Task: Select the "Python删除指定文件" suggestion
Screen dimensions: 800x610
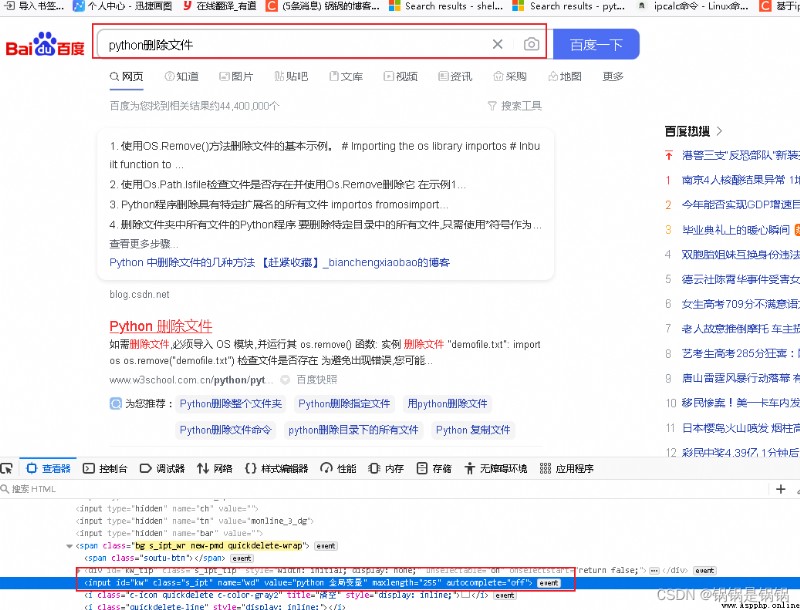Action: 344,404
